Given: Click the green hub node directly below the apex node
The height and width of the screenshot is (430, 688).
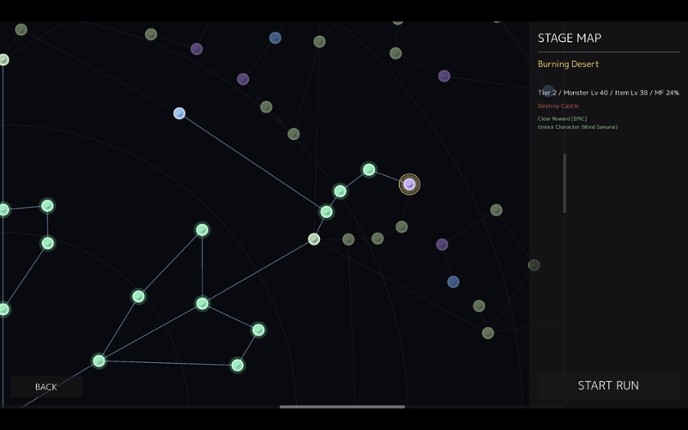Looking at the screenshot, I should click(202, 304).
